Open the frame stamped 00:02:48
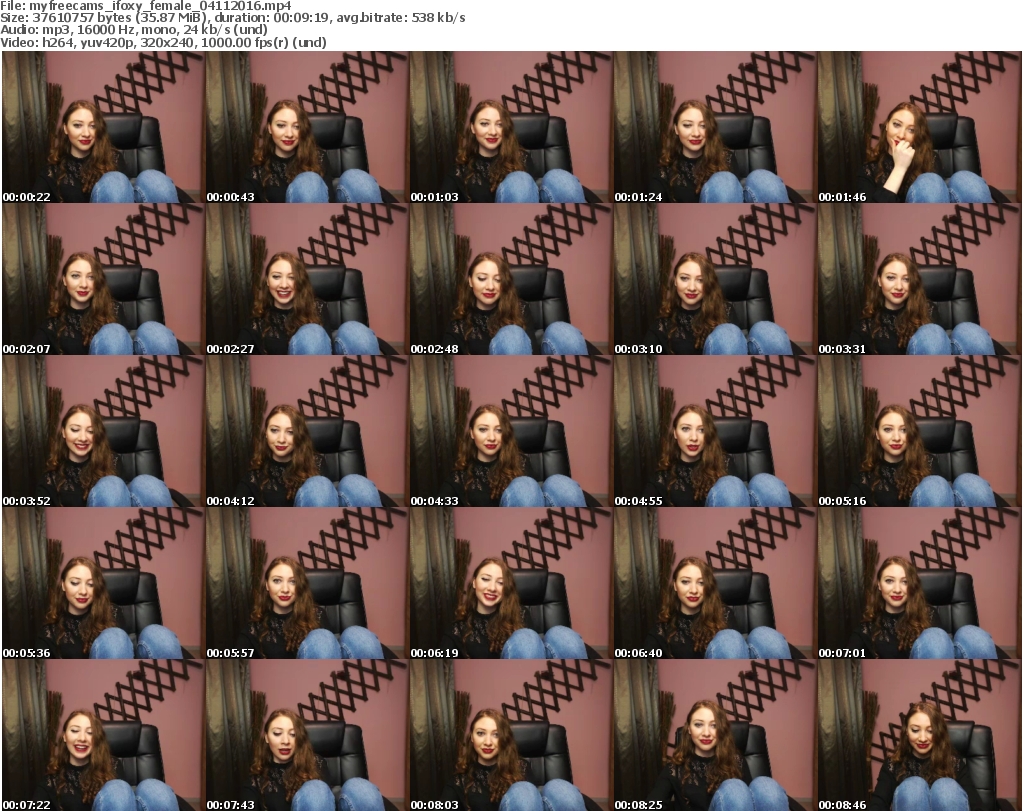Screen dimensions: 1024x811 tap(511, 279)
